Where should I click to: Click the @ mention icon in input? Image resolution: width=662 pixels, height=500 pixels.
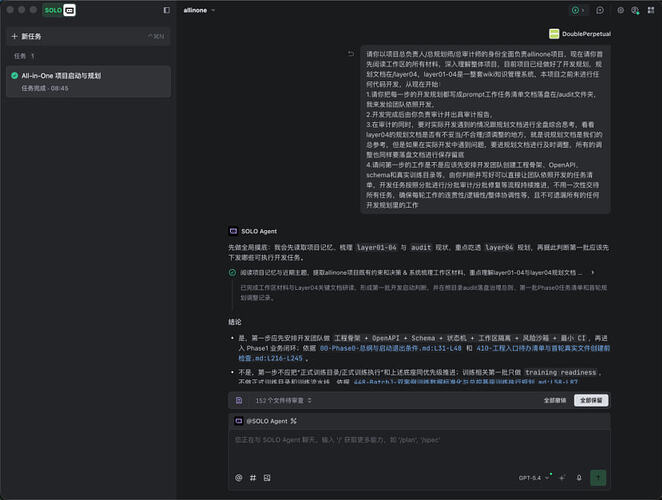click(x=239, y=478)
